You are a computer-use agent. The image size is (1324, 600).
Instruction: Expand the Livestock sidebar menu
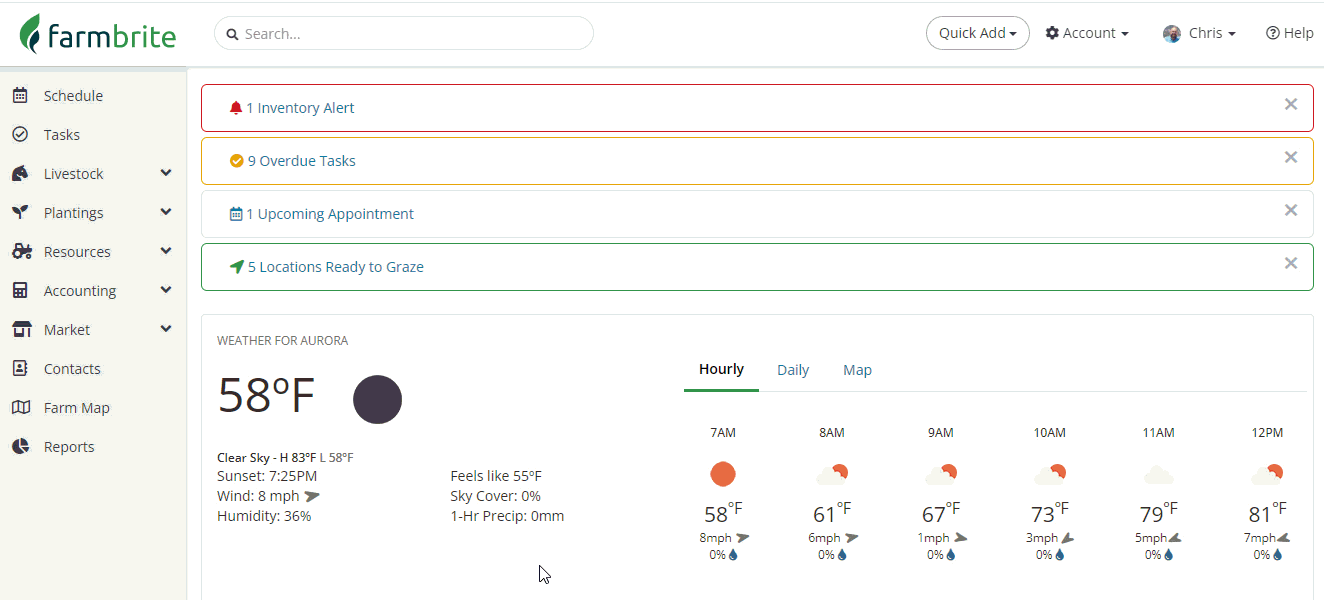click(x=166, y=174)
